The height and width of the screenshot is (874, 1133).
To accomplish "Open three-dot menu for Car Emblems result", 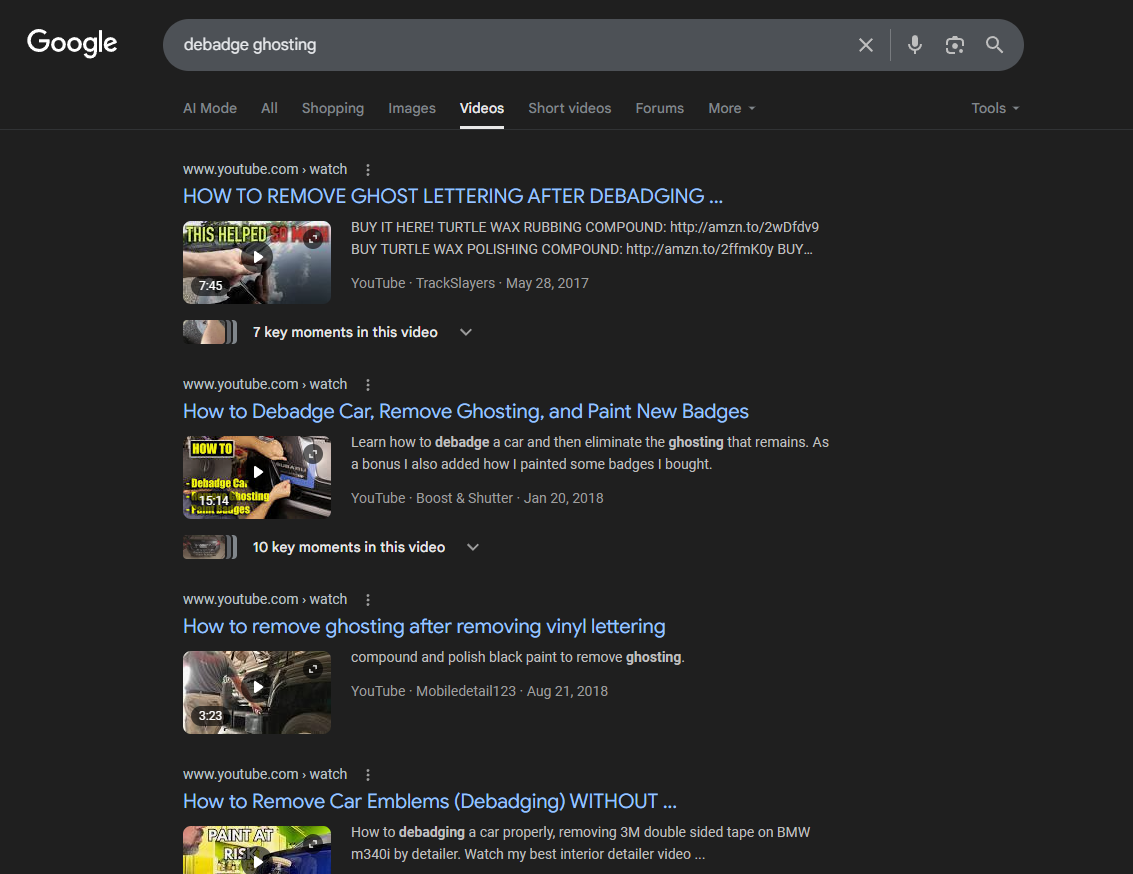I will click(368, 775).
